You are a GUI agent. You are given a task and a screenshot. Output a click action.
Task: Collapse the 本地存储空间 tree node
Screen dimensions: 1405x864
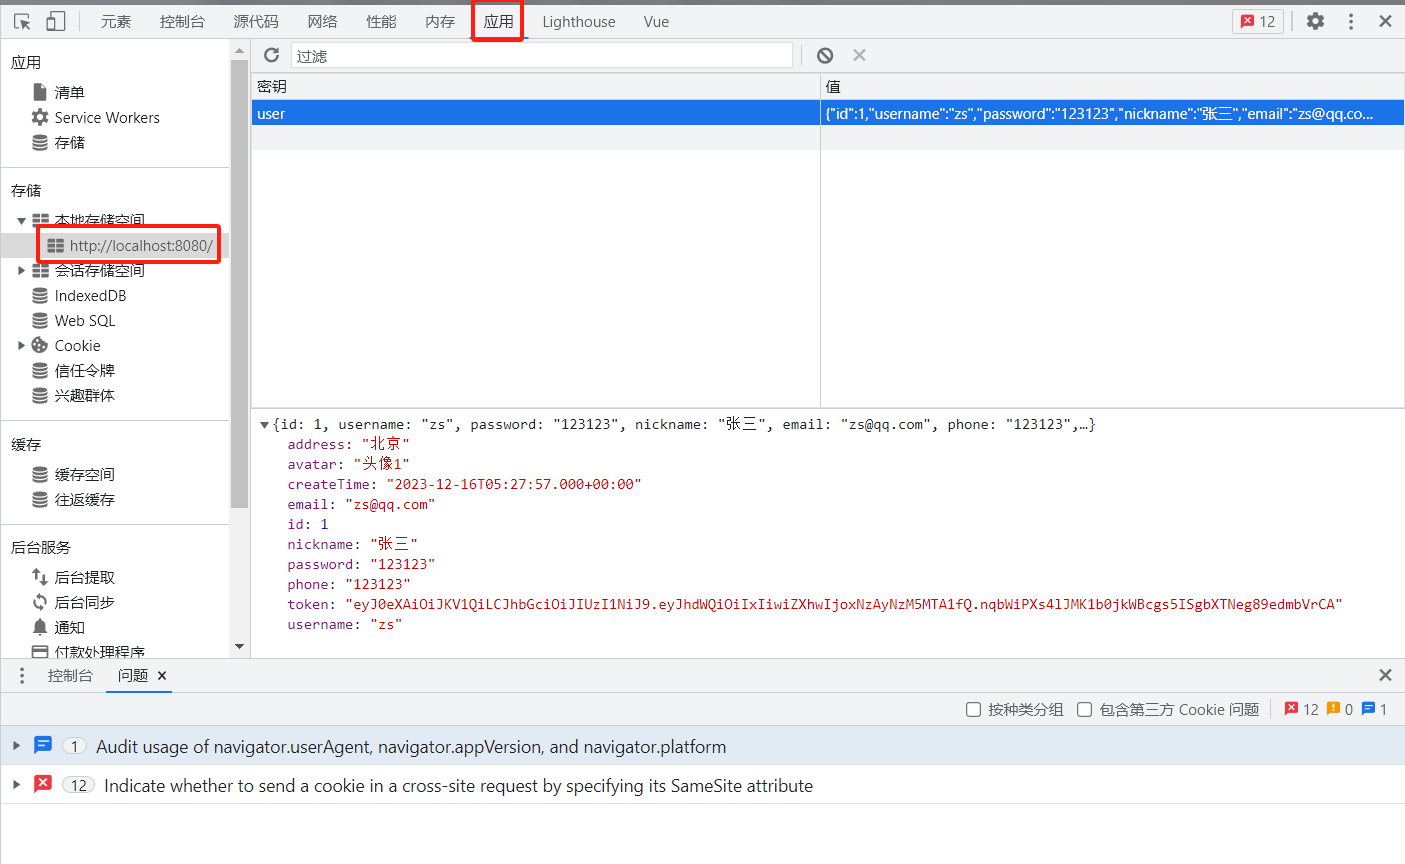(23, 220)
